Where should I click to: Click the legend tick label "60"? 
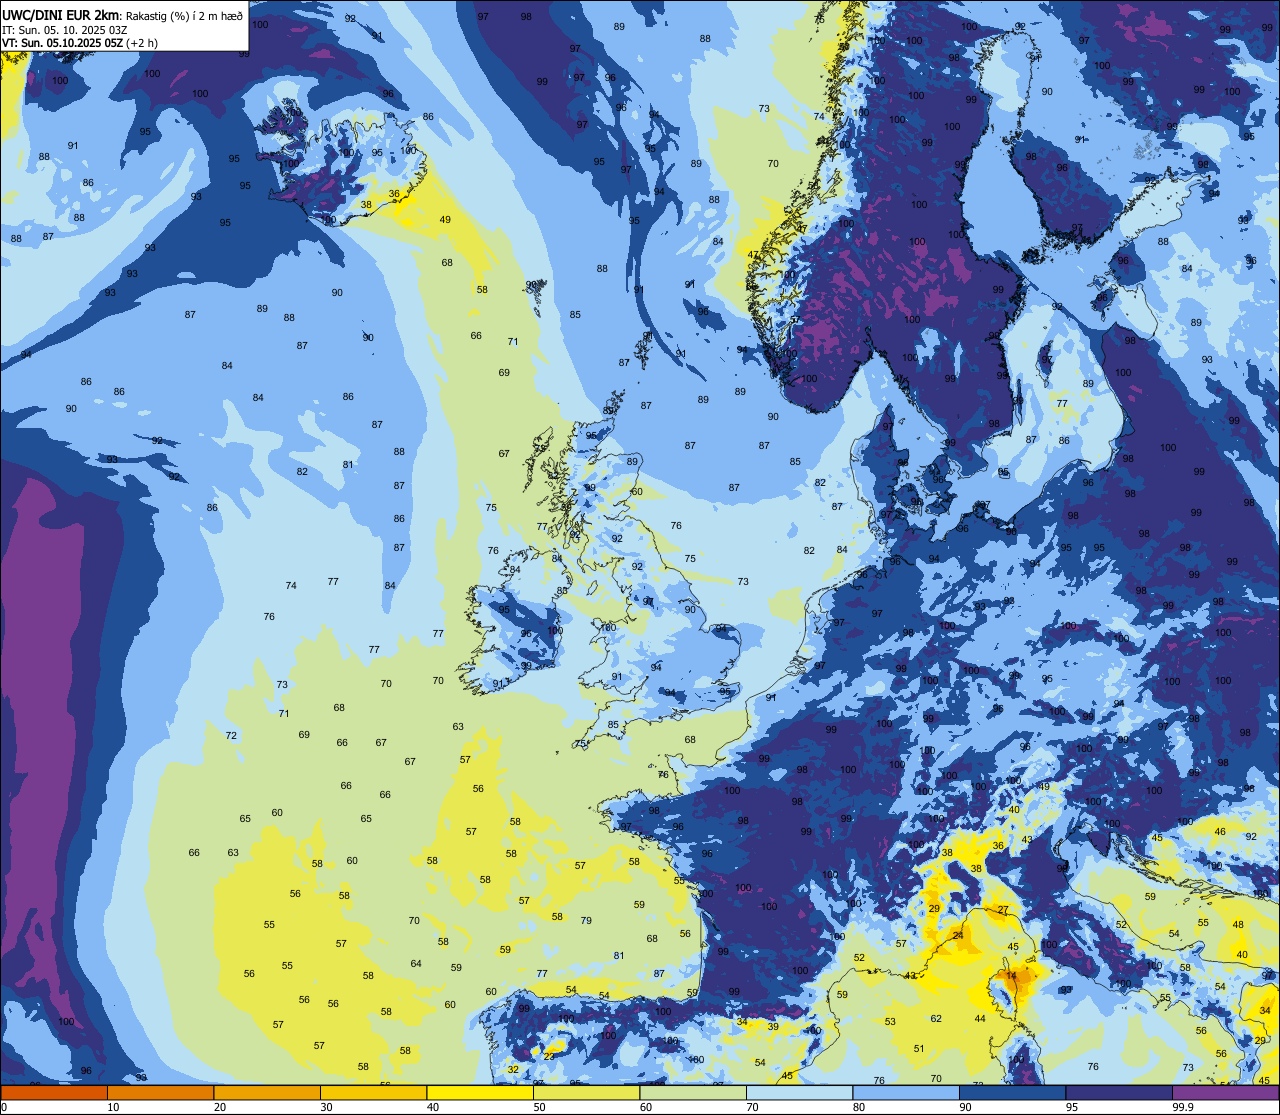click(646, 1107)
